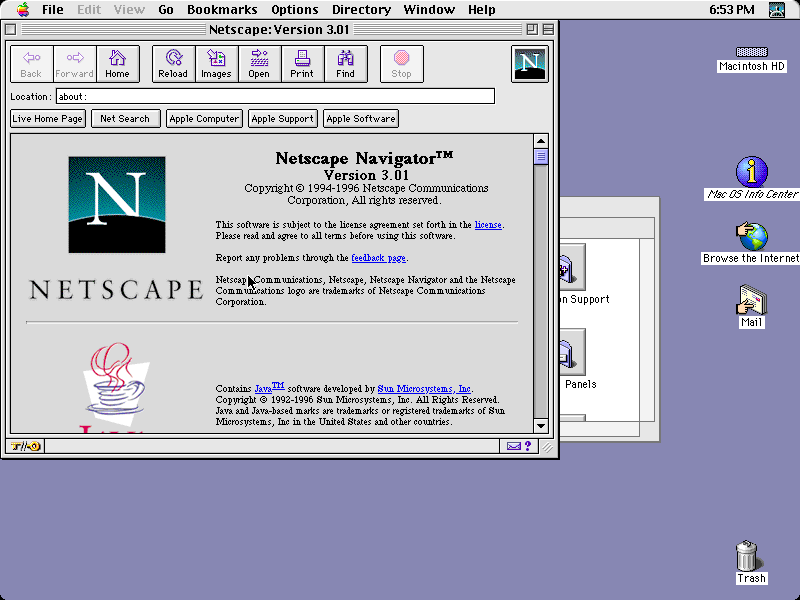Viewport: 800px width, 600px height.
Task: Reload the current page
Action: pos(173,64)
